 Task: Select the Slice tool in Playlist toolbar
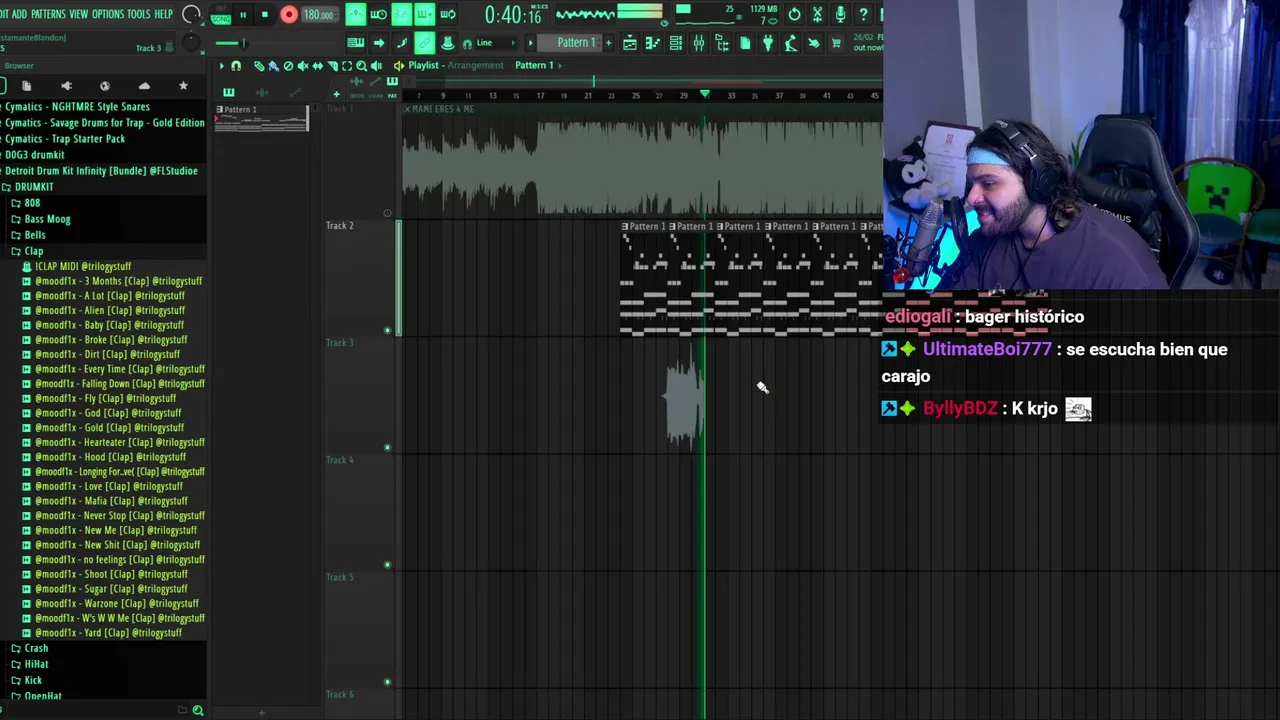pyautogui.click(x=333, y=66)
